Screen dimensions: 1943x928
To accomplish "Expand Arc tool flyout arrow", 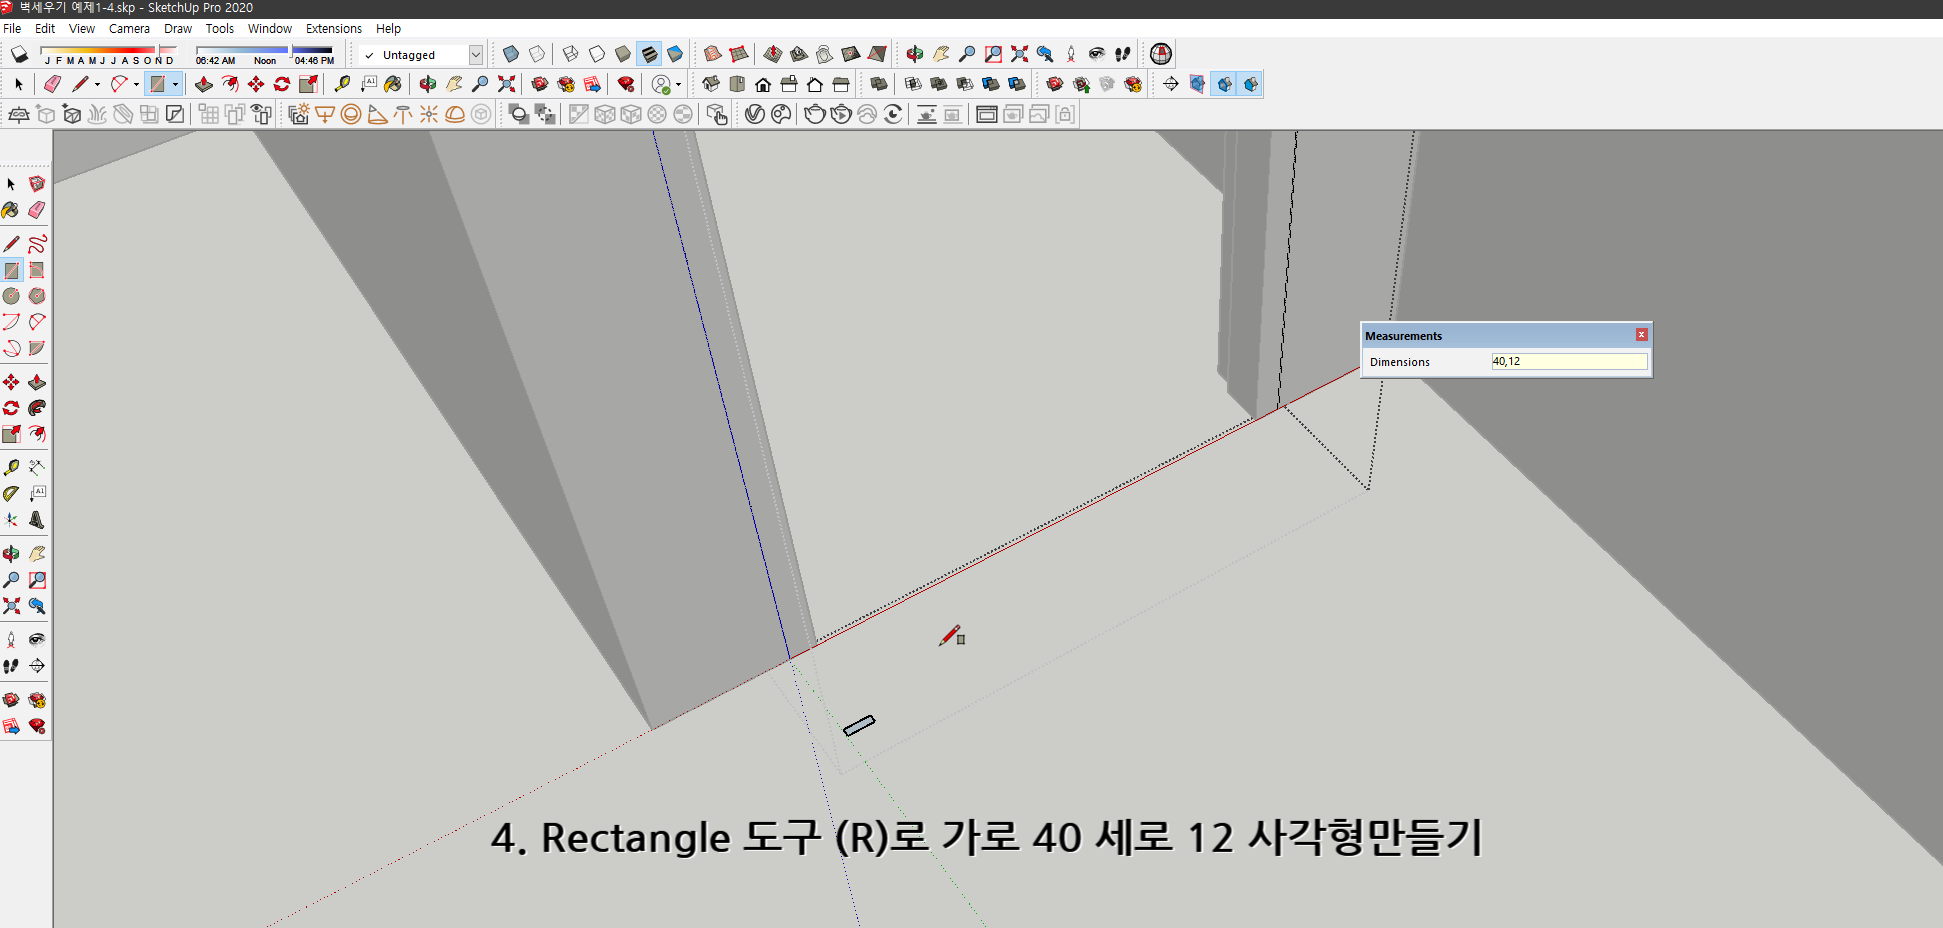I will [136, 84].
